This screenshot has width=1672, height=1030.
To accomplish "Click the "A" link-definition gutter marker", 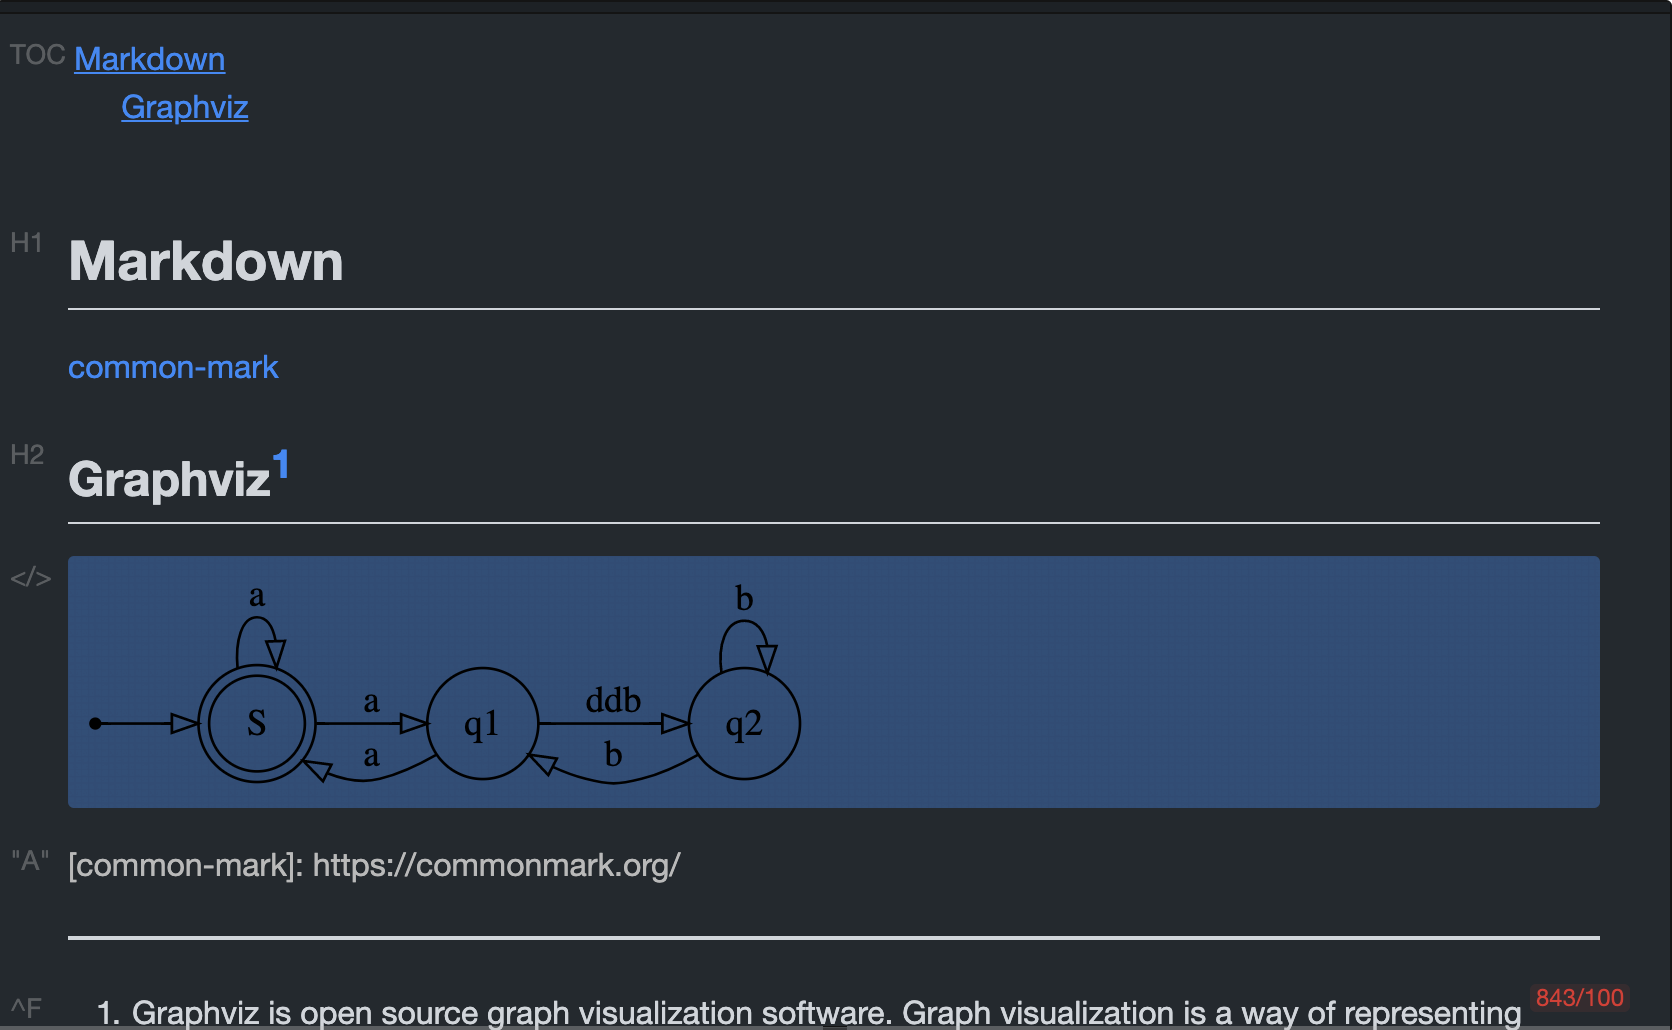I will (x=30, y=861).
